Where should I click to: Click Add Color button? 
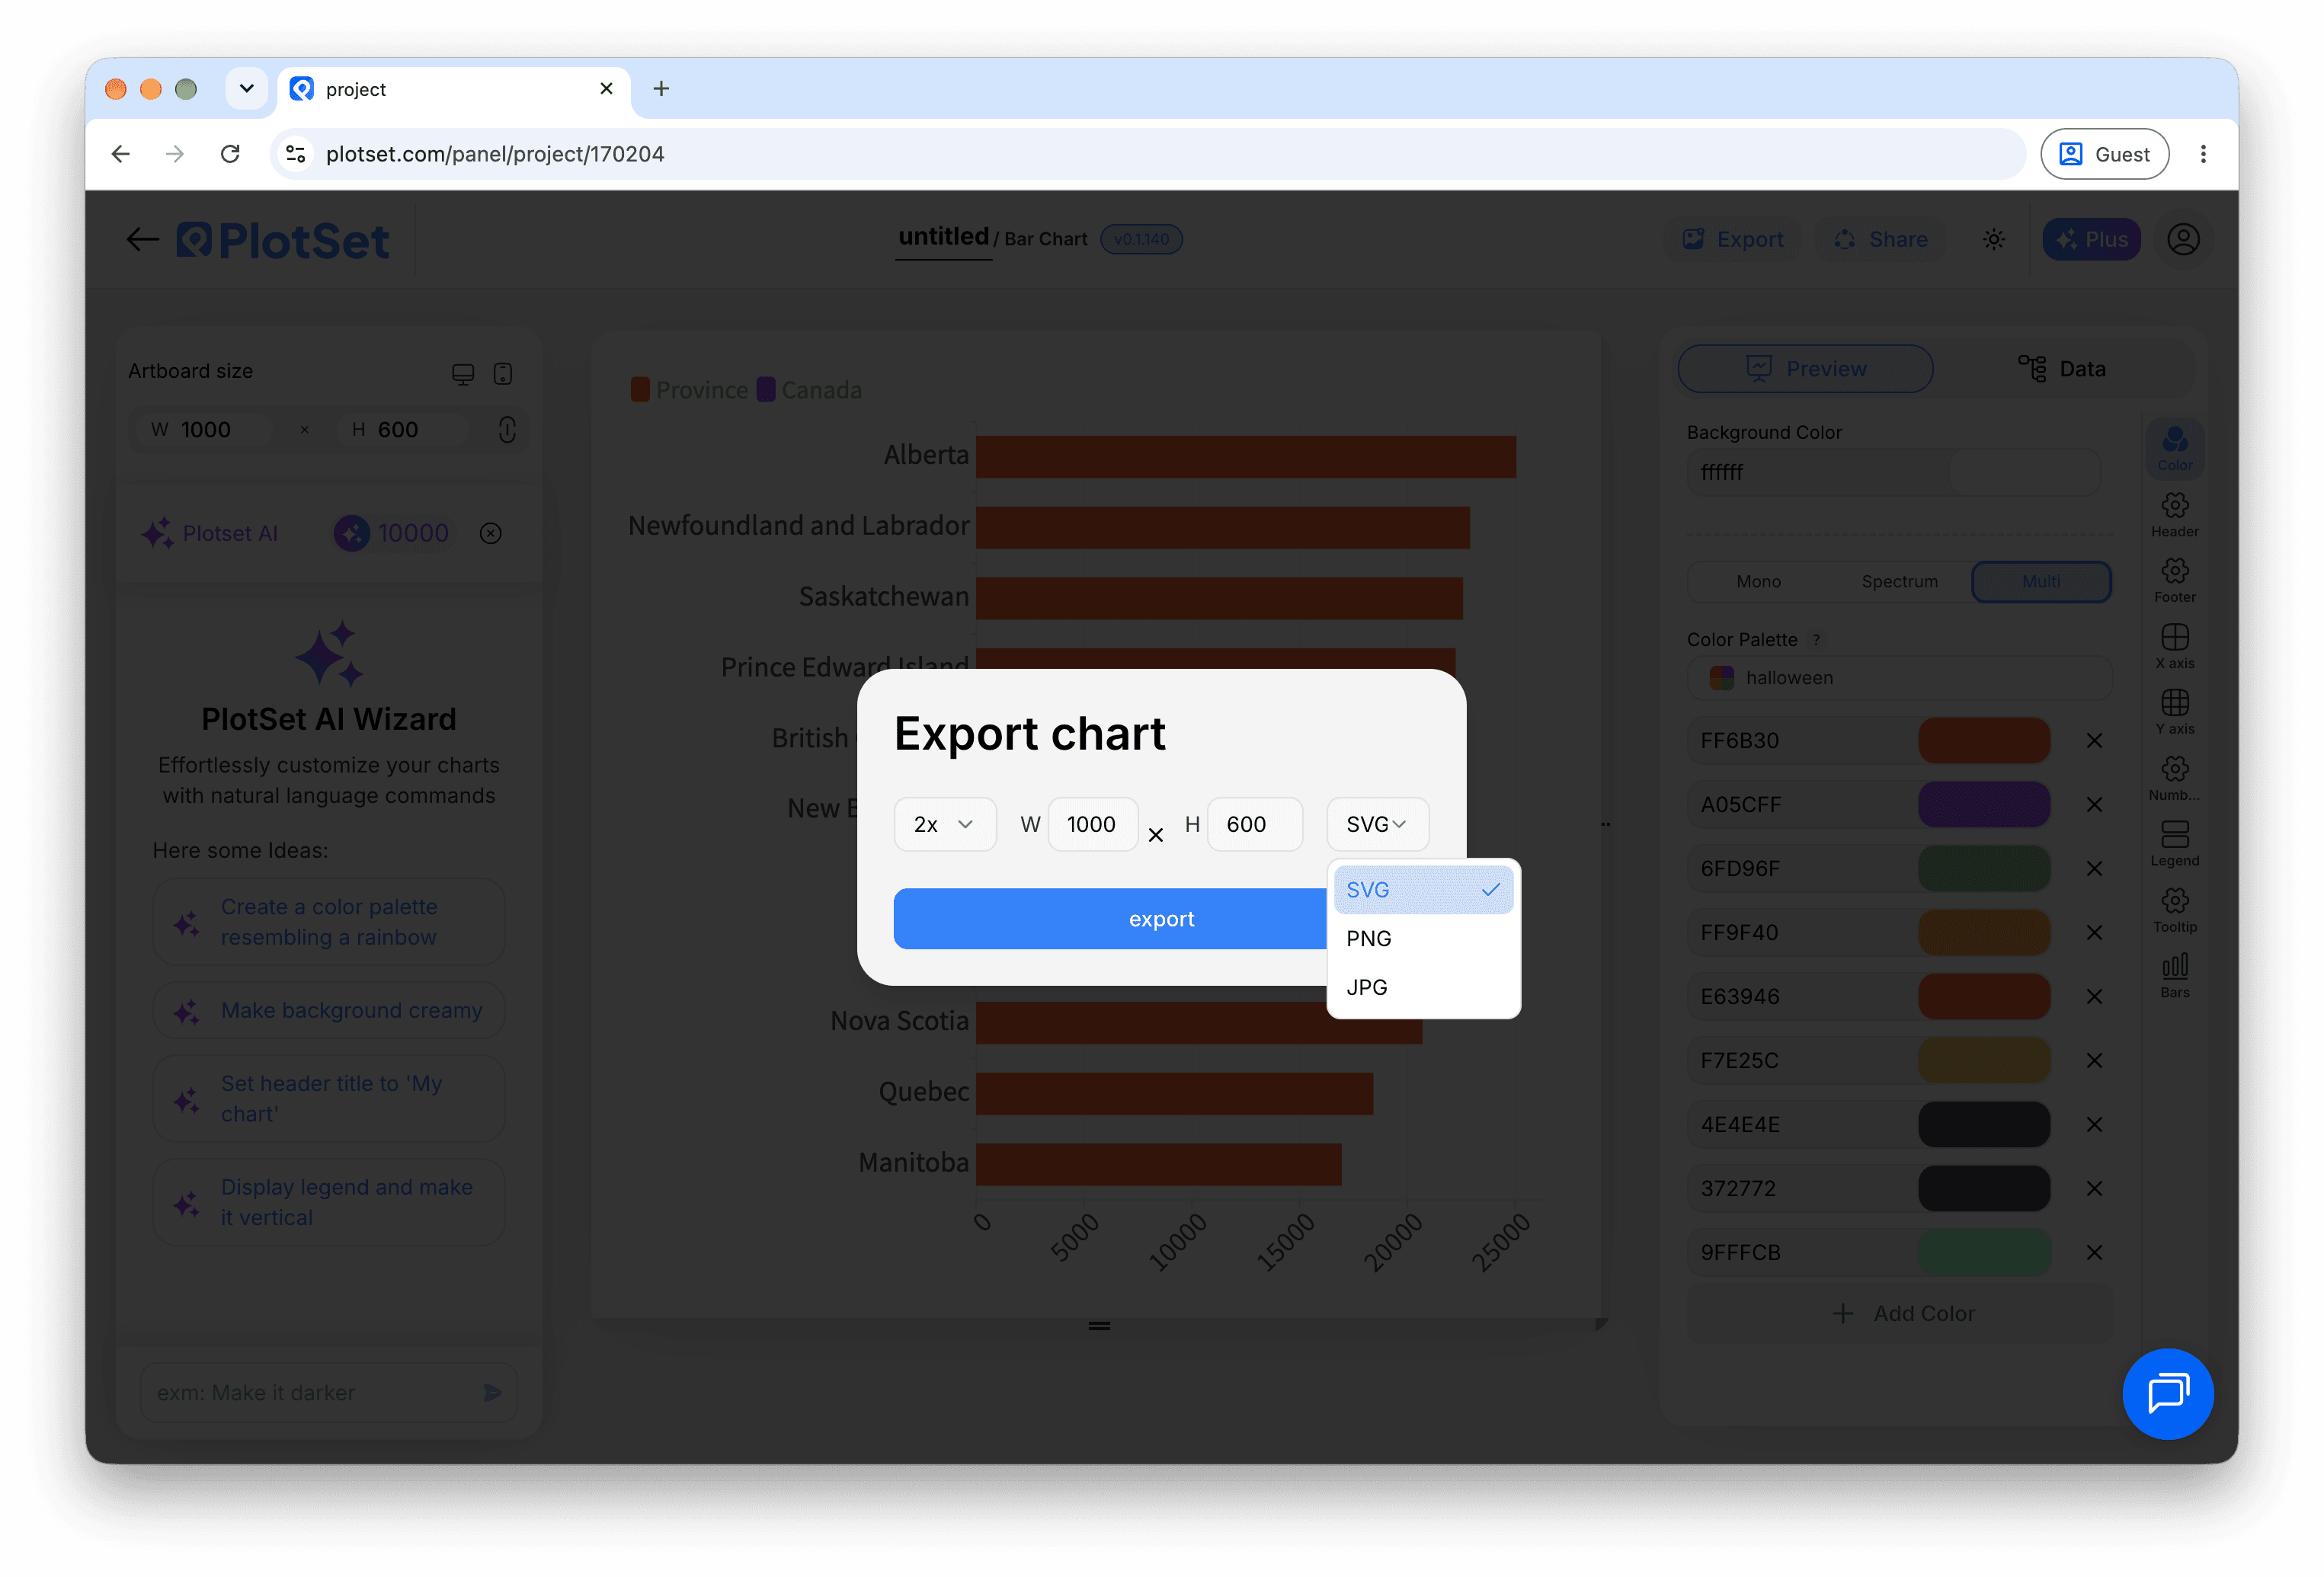[x=1899, y=1314]
